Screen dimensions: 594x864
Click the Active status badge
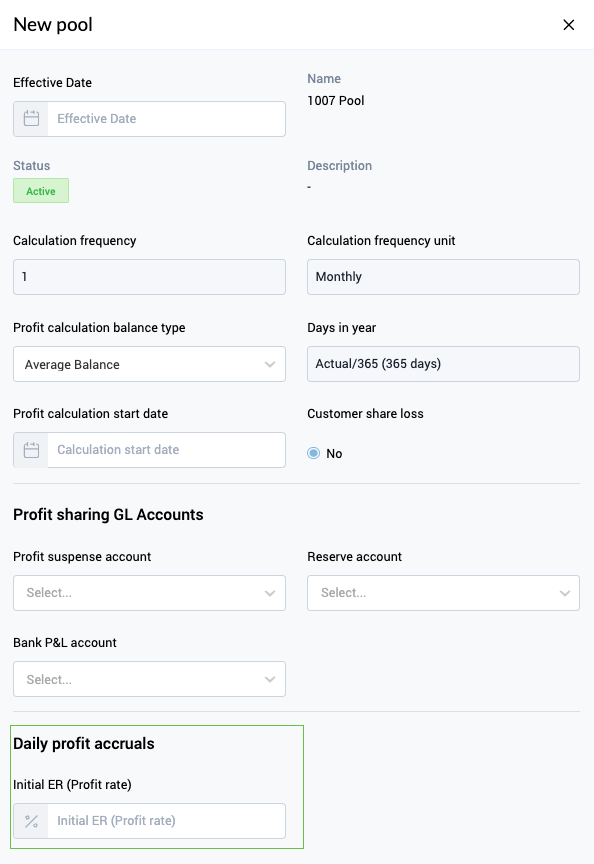pyautogui.click(x=40, y=190)
